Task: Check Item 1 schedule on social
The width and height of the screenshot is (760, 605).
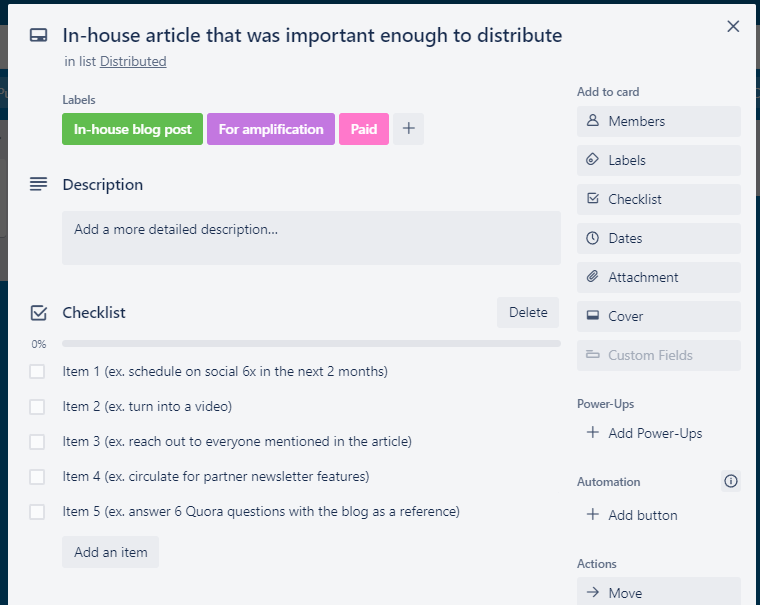Action: (37, 371)
